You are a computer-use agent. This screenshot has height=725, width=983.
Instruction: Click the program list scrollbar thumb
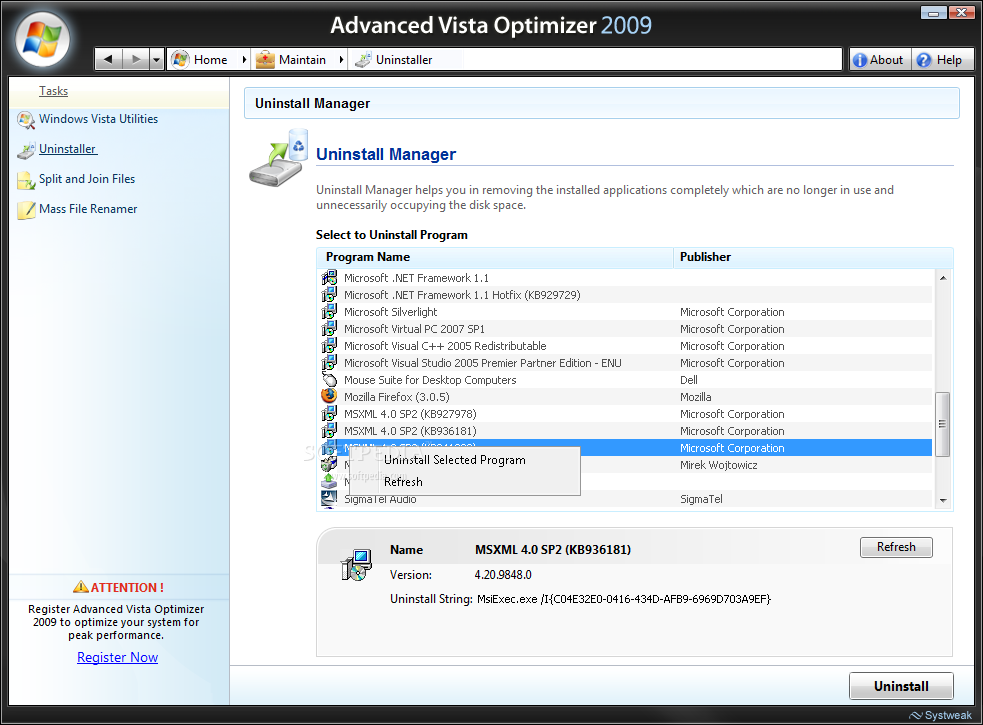coord(942,424)
